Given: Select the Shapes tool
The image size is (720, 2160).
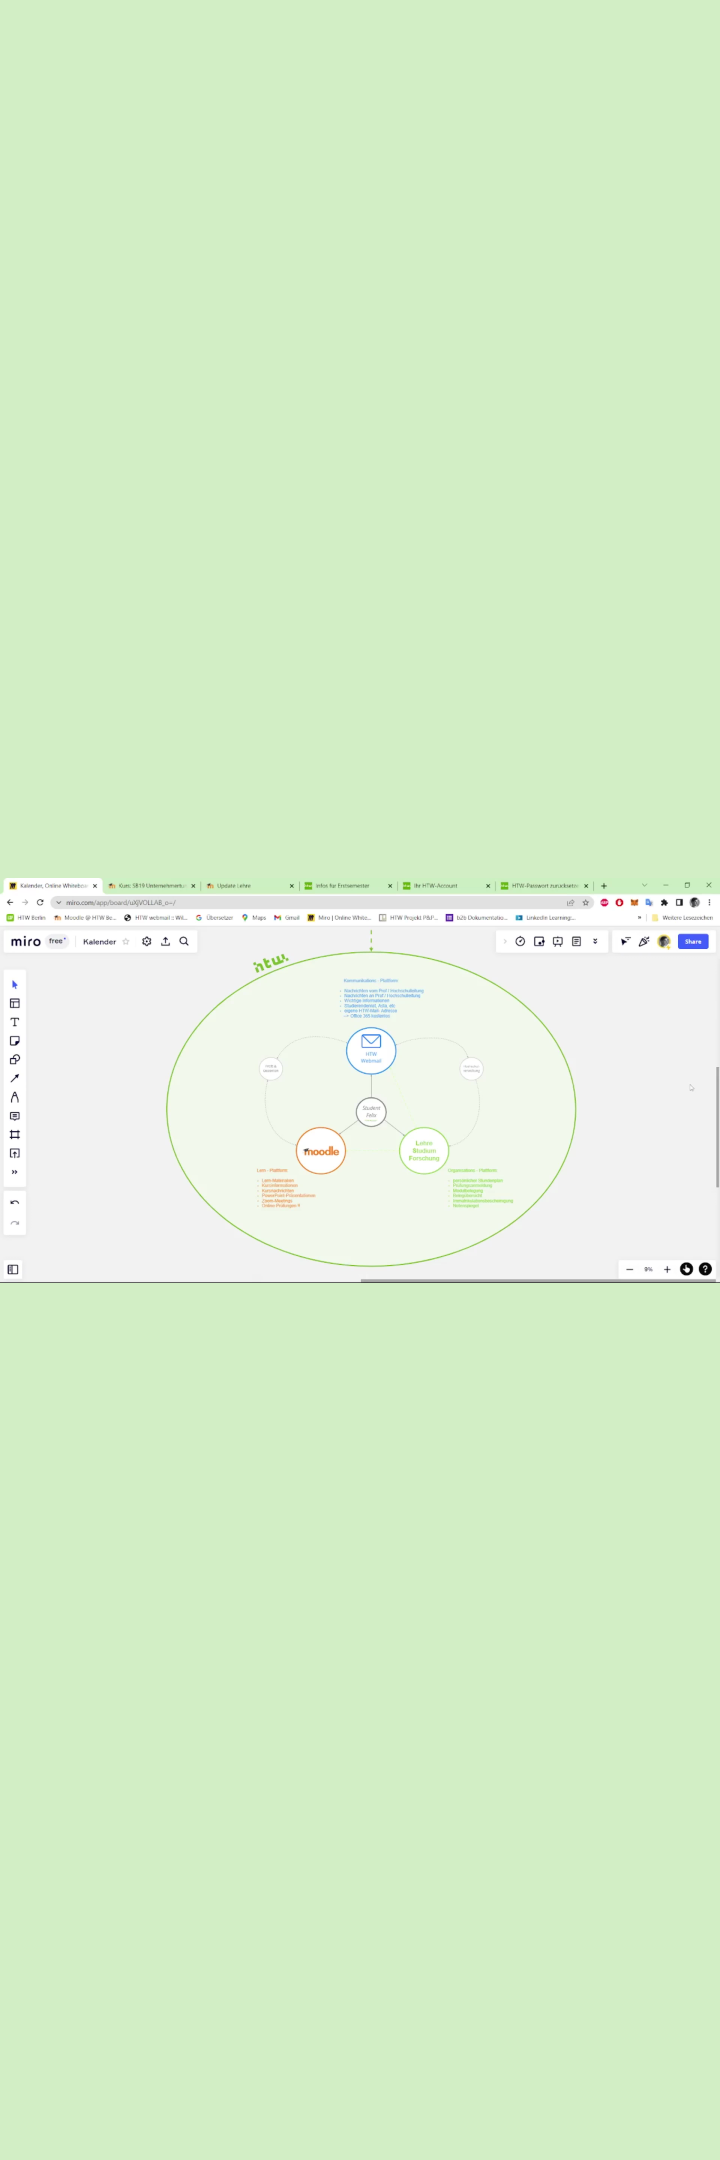Looking at the screenshot, I should (15, 1060).
